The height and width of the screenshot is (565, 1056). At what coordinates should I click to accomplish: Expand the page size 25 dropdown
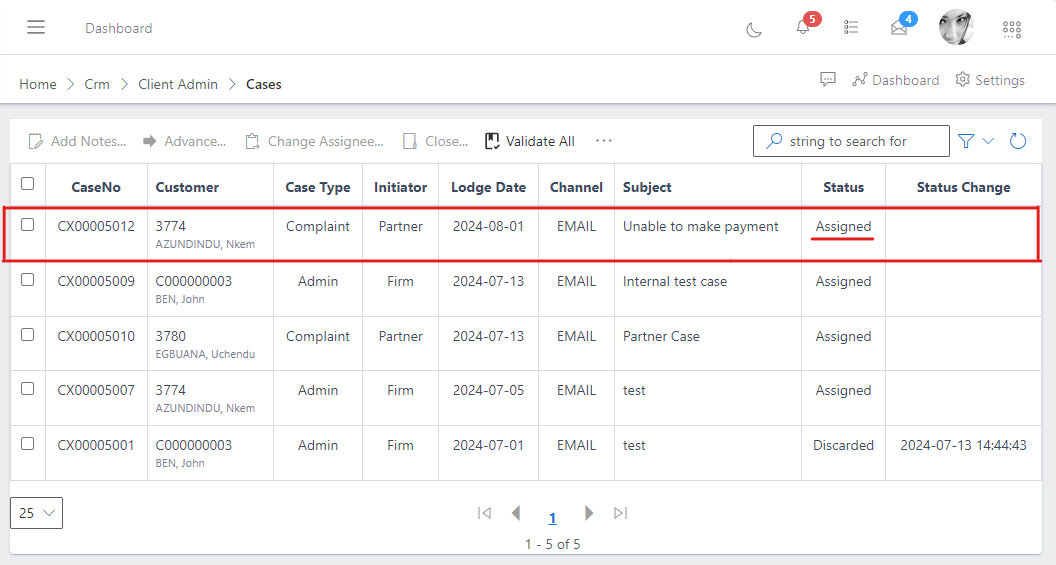click(37, 513)
